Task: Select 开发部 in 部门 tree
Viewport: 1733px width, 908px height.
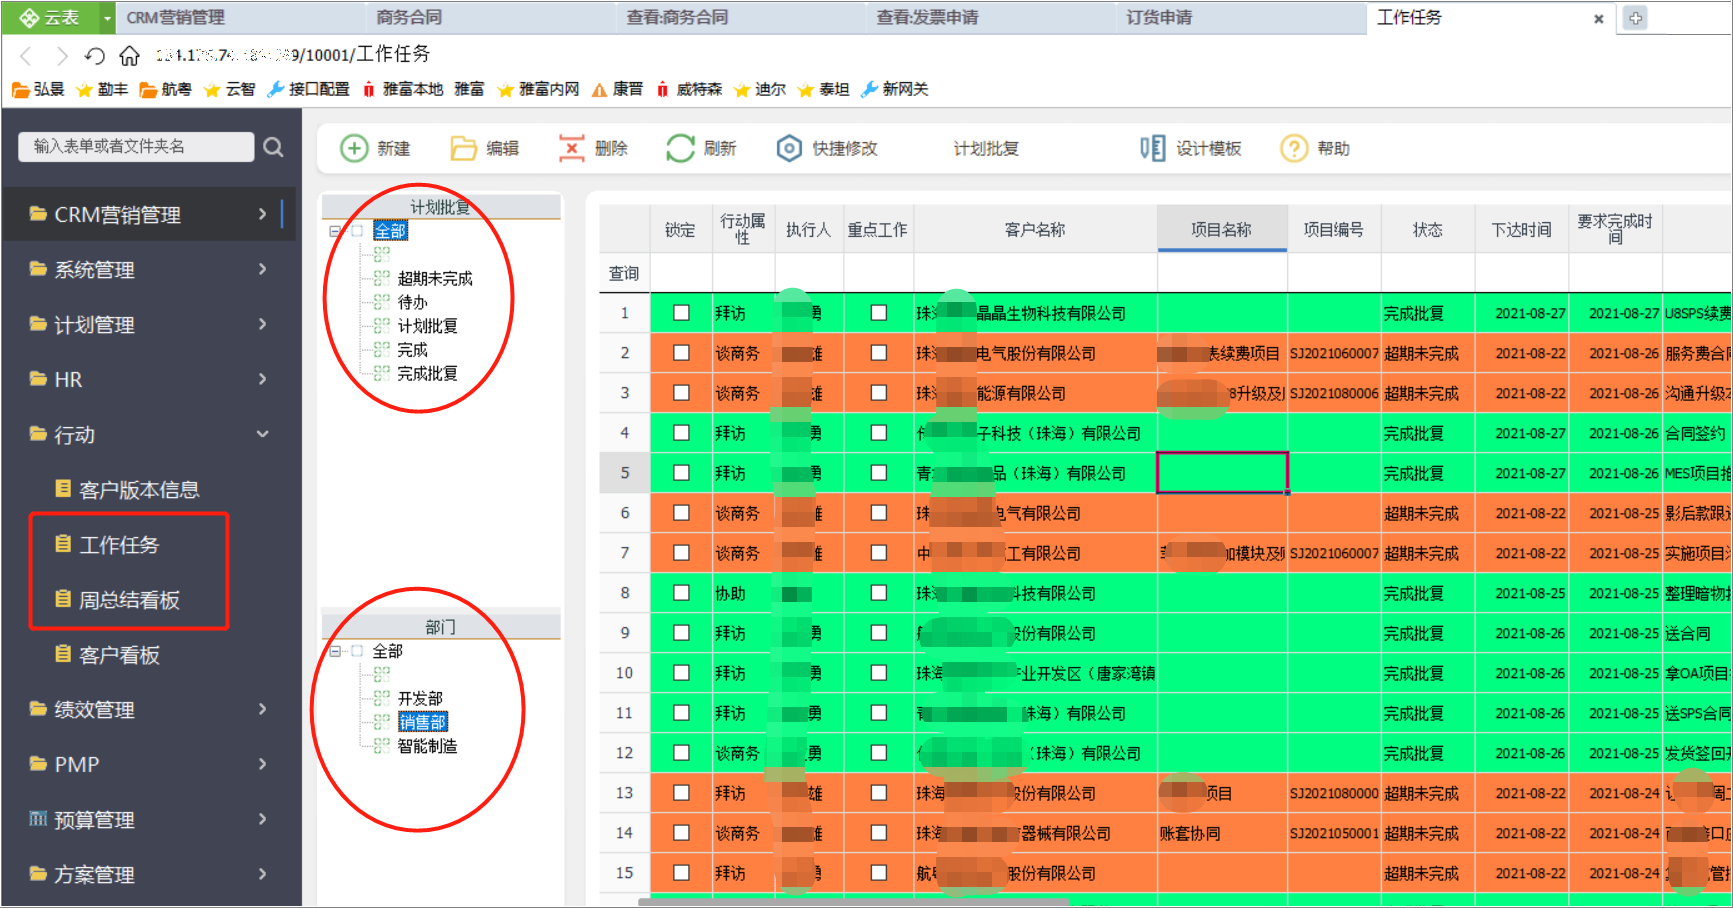Action: coord(420,698)
